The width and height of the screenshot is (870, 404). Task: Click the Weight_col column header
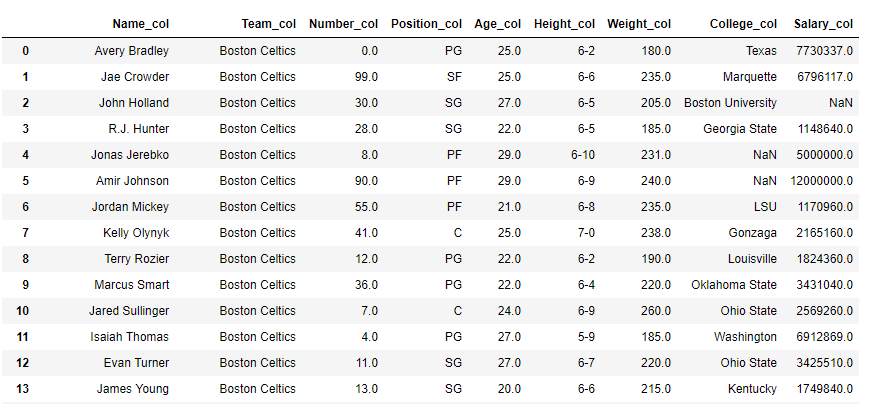click(x=639, y=24)
